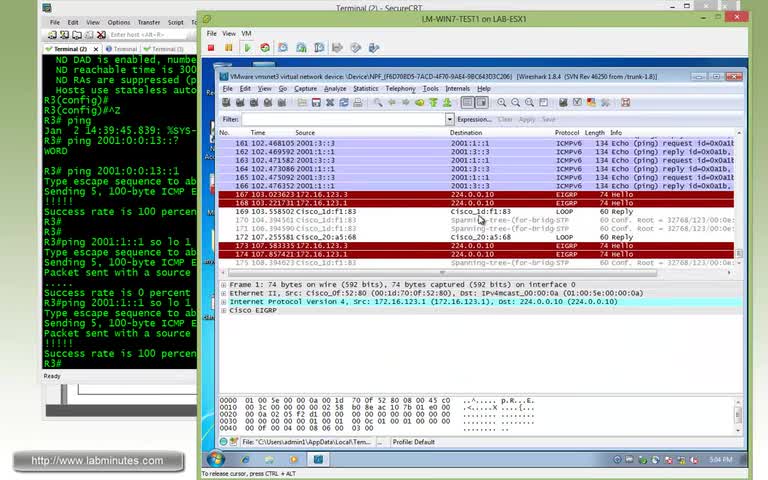768x480 pixels.
Task: Power on the VM with the green play icon
Action: pyautogui.click(x=247, y=48)
